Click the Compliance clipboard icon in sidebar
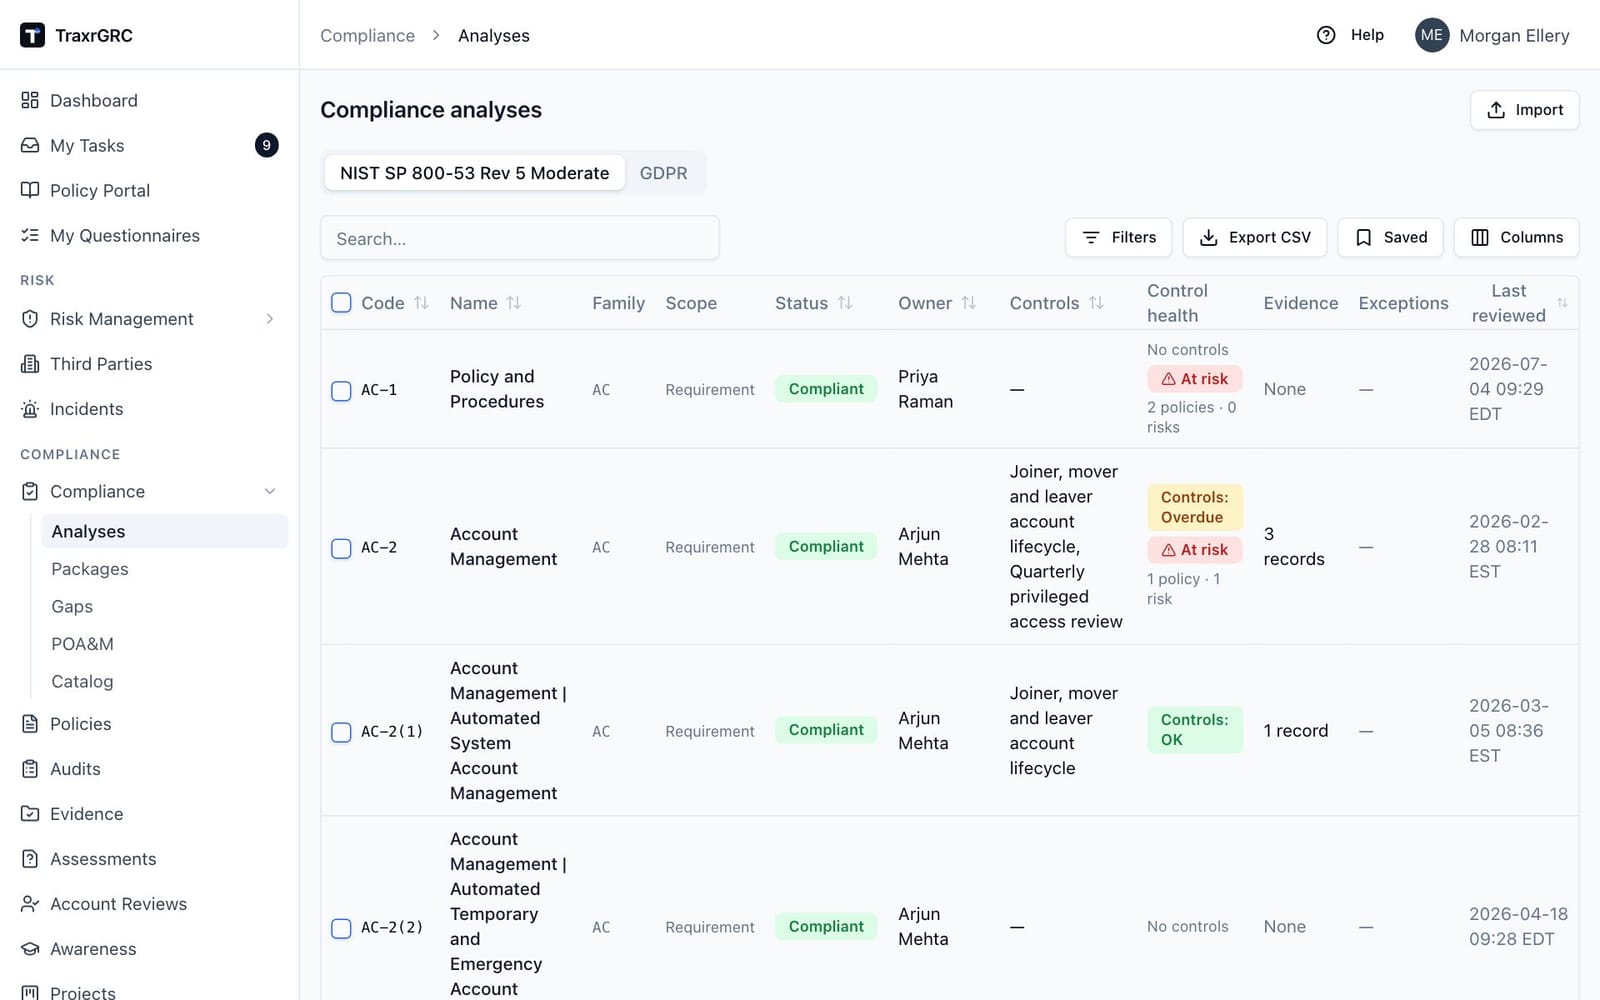Screen dimensions: 1600x1000 (30, 491)
